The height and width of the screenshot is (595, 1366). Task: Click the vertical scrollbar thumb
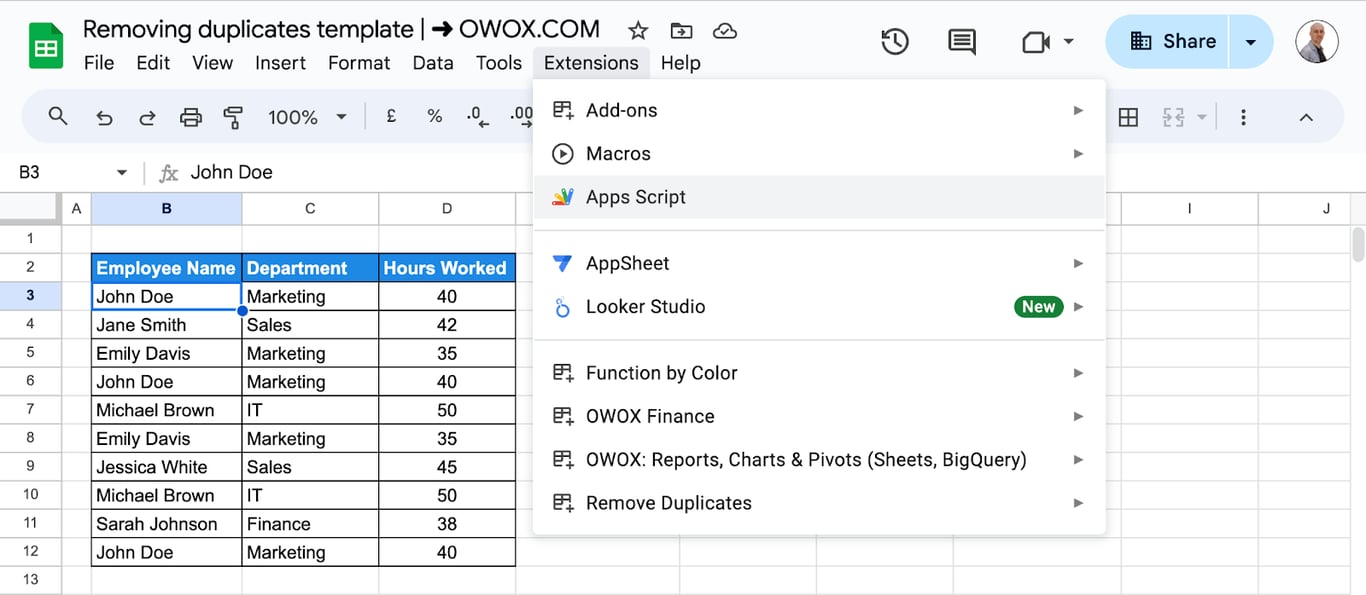point(1358,244)
